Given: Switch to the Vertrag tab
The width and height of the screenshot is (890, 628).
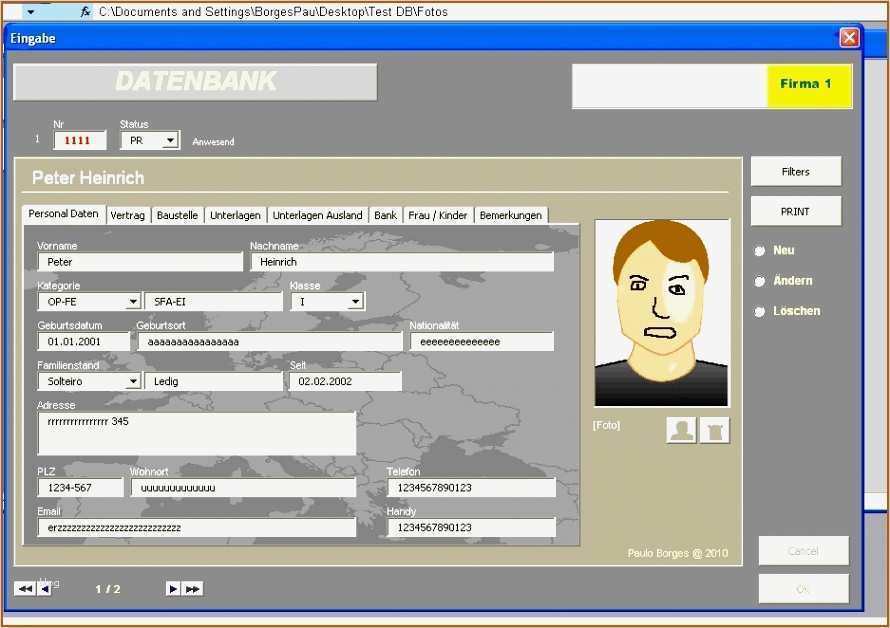Looking at the screenshot, I should point(128,215).
